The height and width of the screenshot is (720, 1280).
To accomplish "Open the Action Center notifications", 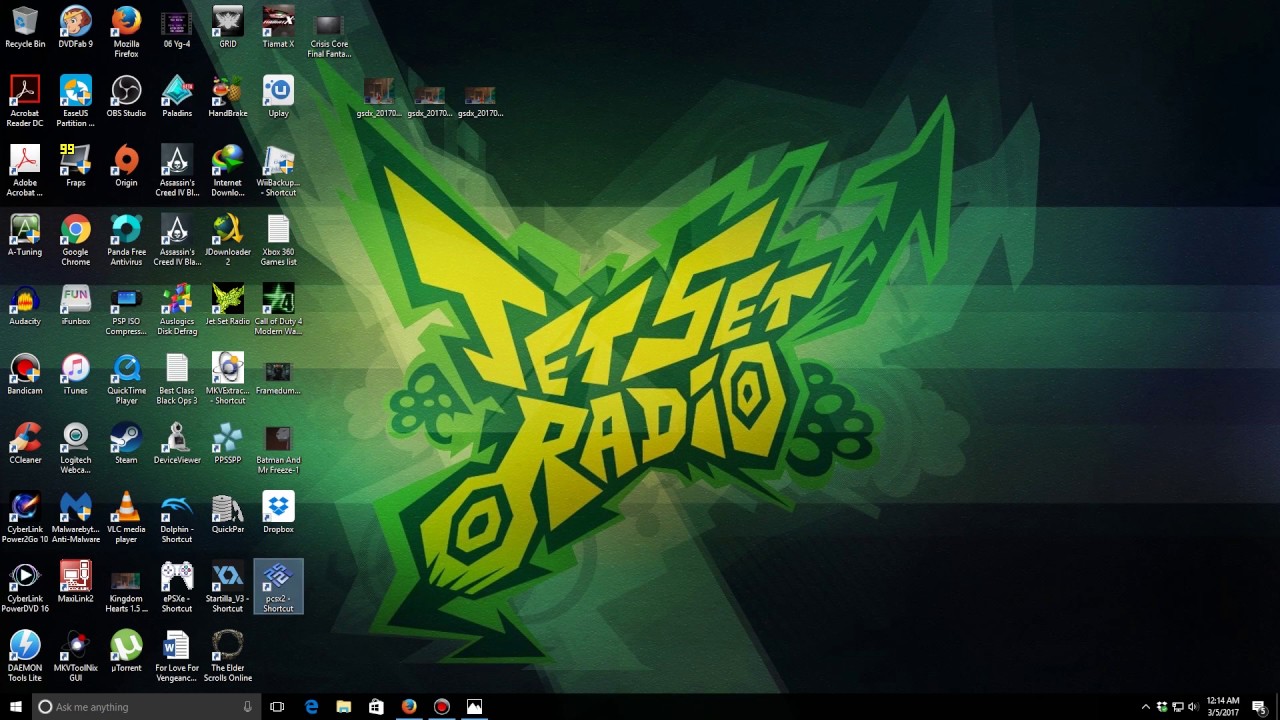I will click(x=1259, y=707).
